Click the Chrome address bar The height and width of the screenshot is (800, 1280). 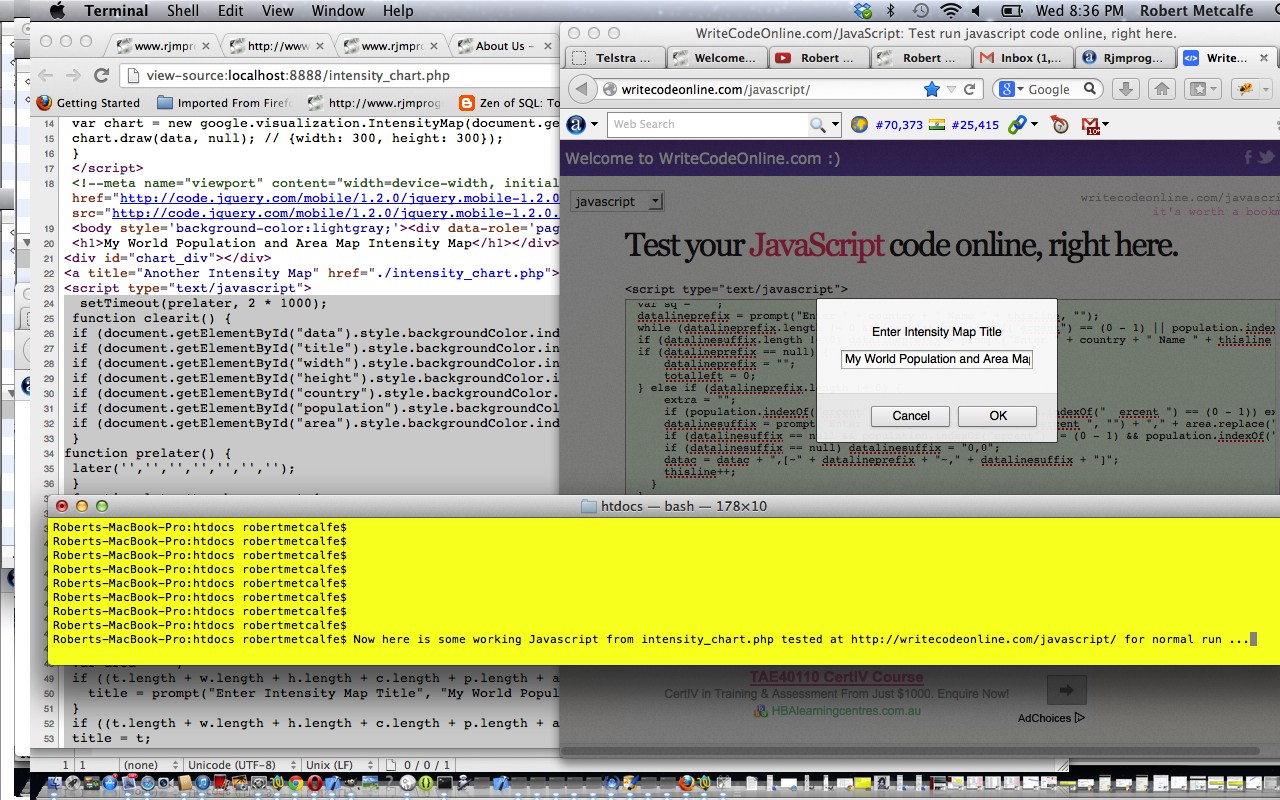[x=340, y=75]
